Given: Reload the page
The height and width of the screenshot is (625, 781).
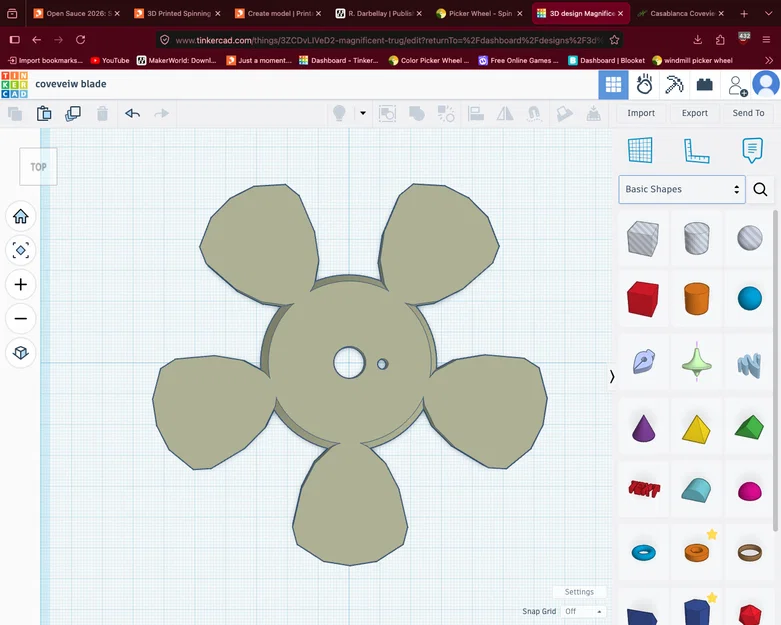Looking at the screenshot, I should [81, 39].
